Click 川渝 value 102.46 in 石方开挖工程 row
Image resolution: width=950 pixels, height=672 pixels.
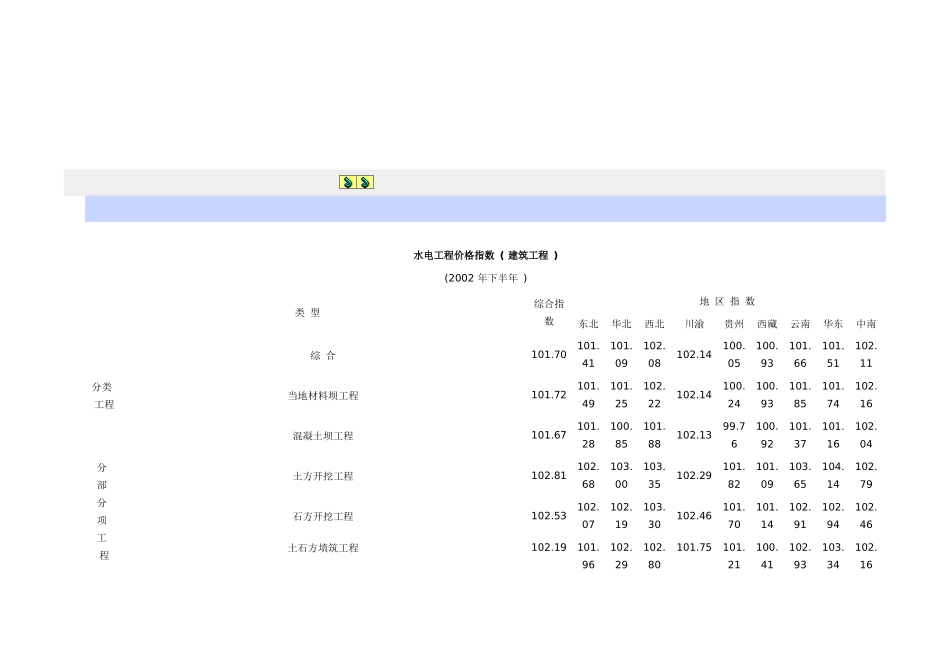point(694,516)
